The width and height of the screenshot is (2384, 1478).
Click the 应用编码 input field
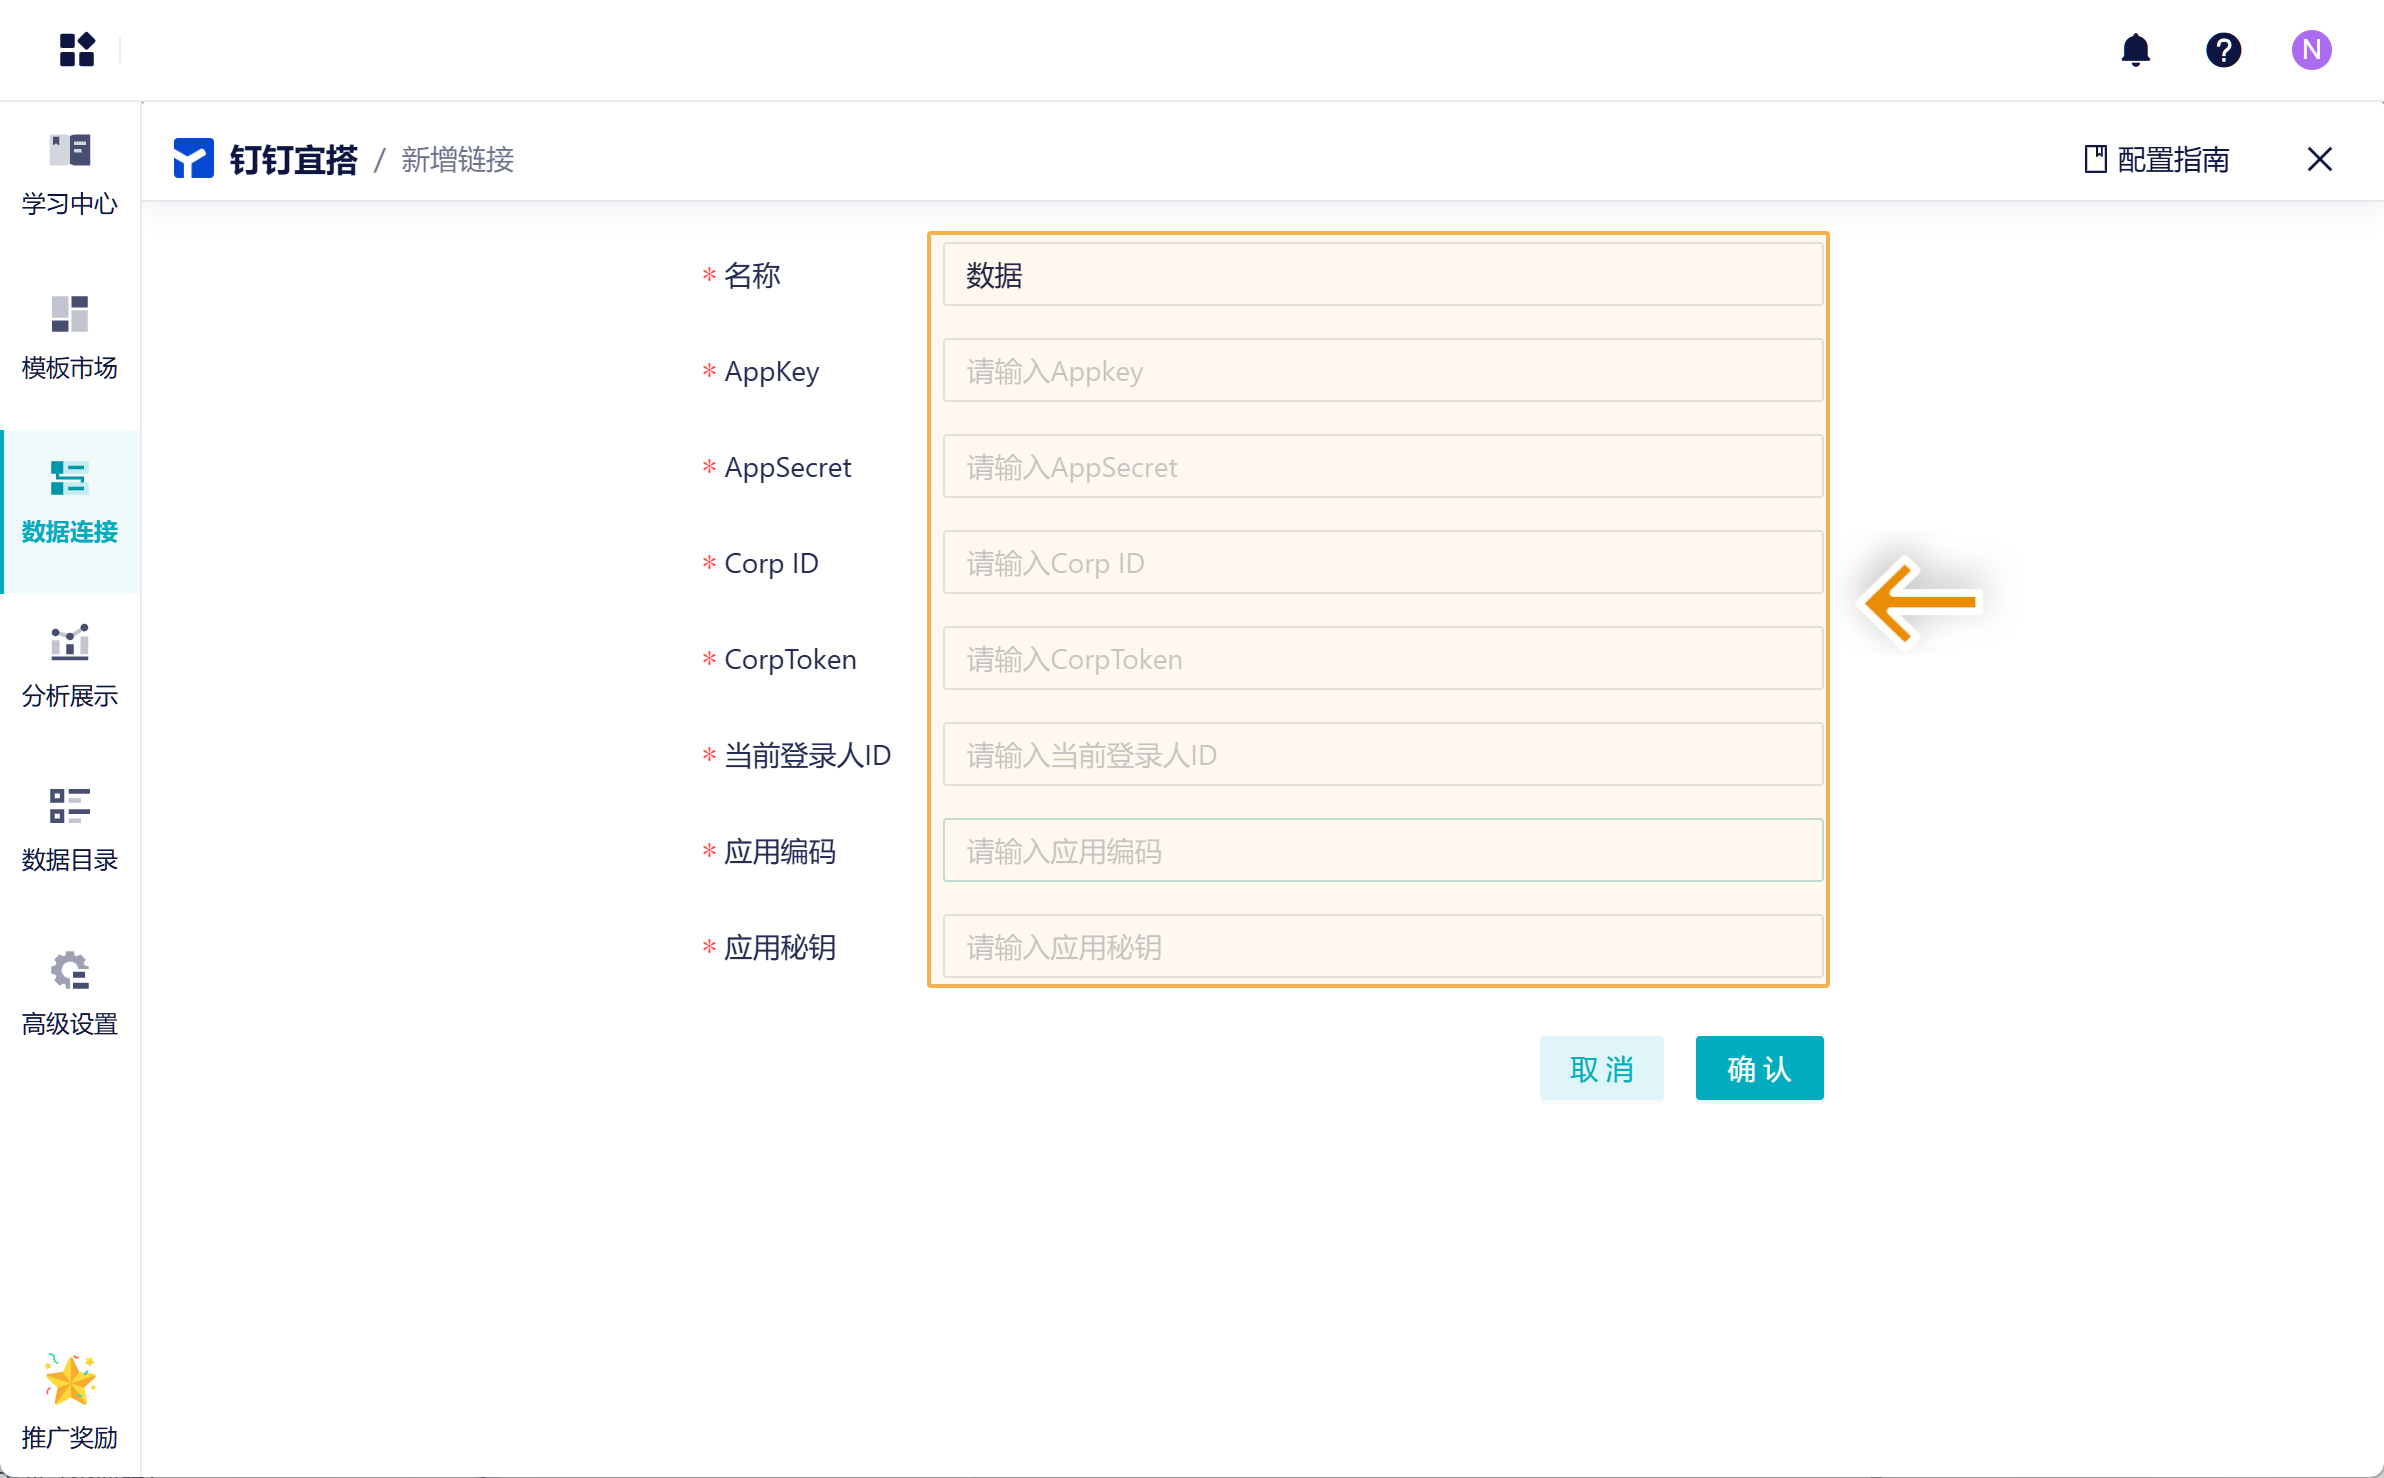1382,851
